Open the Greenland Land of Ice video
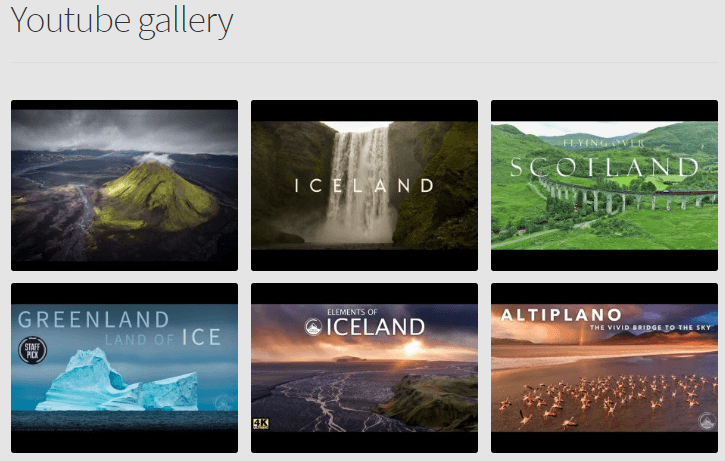Image resolution: width=725 pixels, height=461 pixels. tap(124, 368)
